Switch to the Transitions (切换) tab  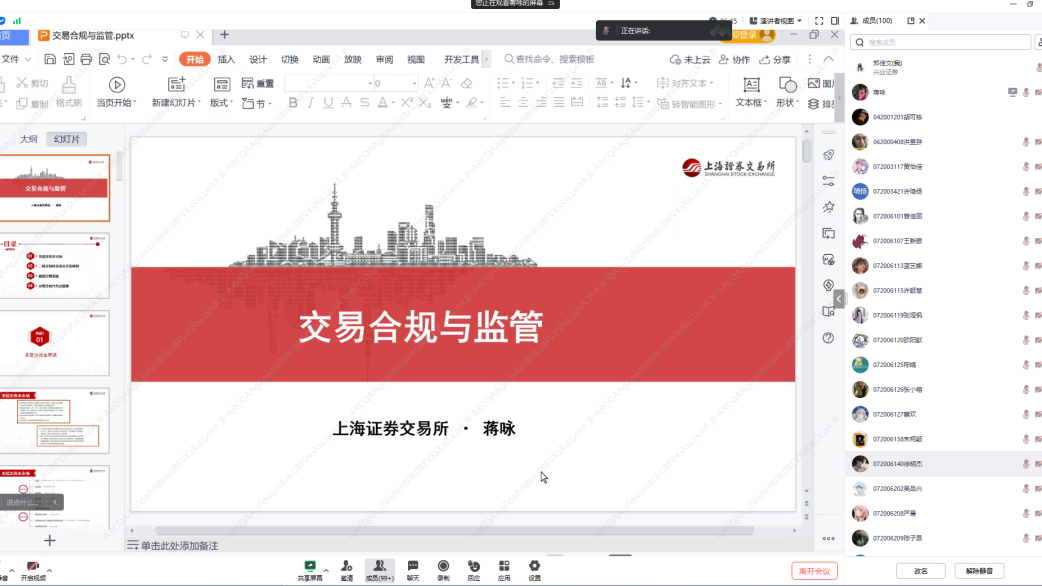tap(290, 59)
